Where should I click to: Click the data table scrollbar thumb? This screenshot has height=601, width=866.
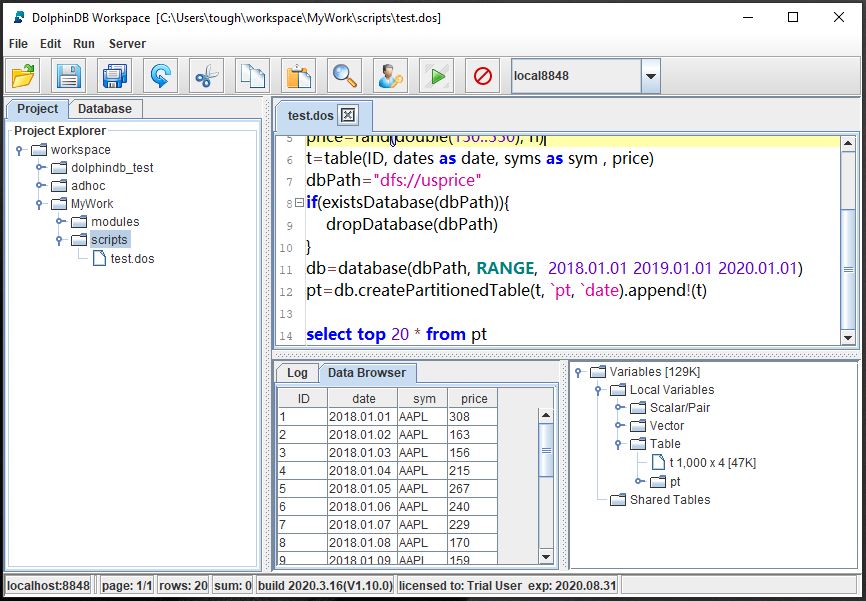(546, 450)
